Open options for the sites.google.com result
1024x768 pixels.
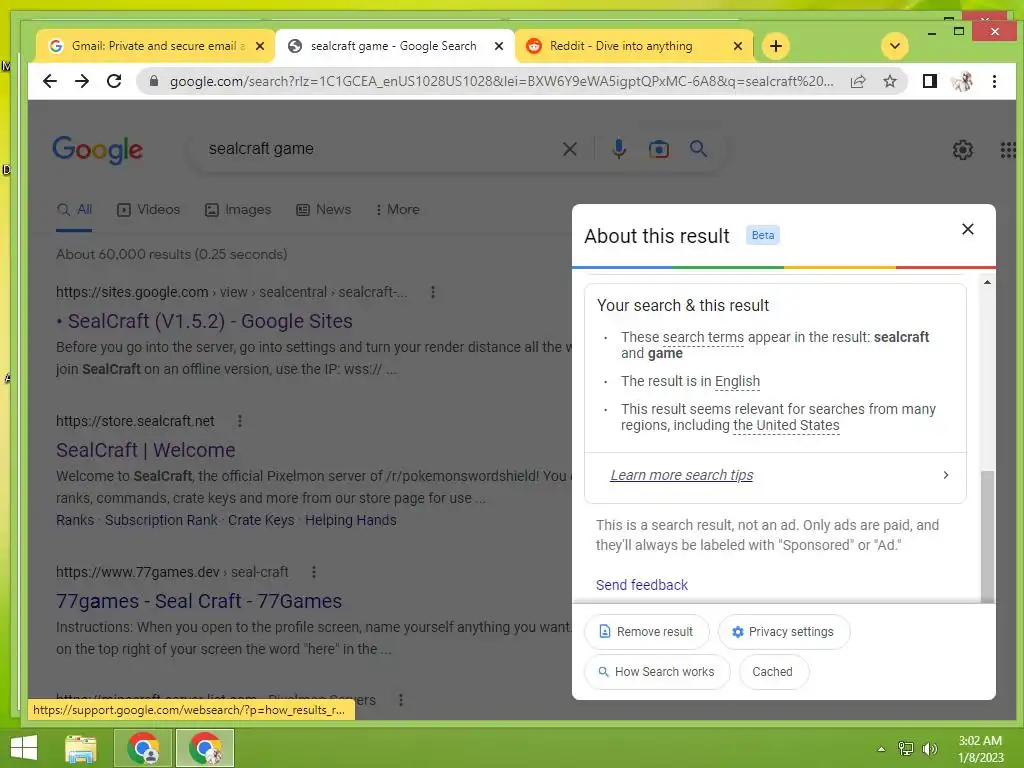point(432,293)
